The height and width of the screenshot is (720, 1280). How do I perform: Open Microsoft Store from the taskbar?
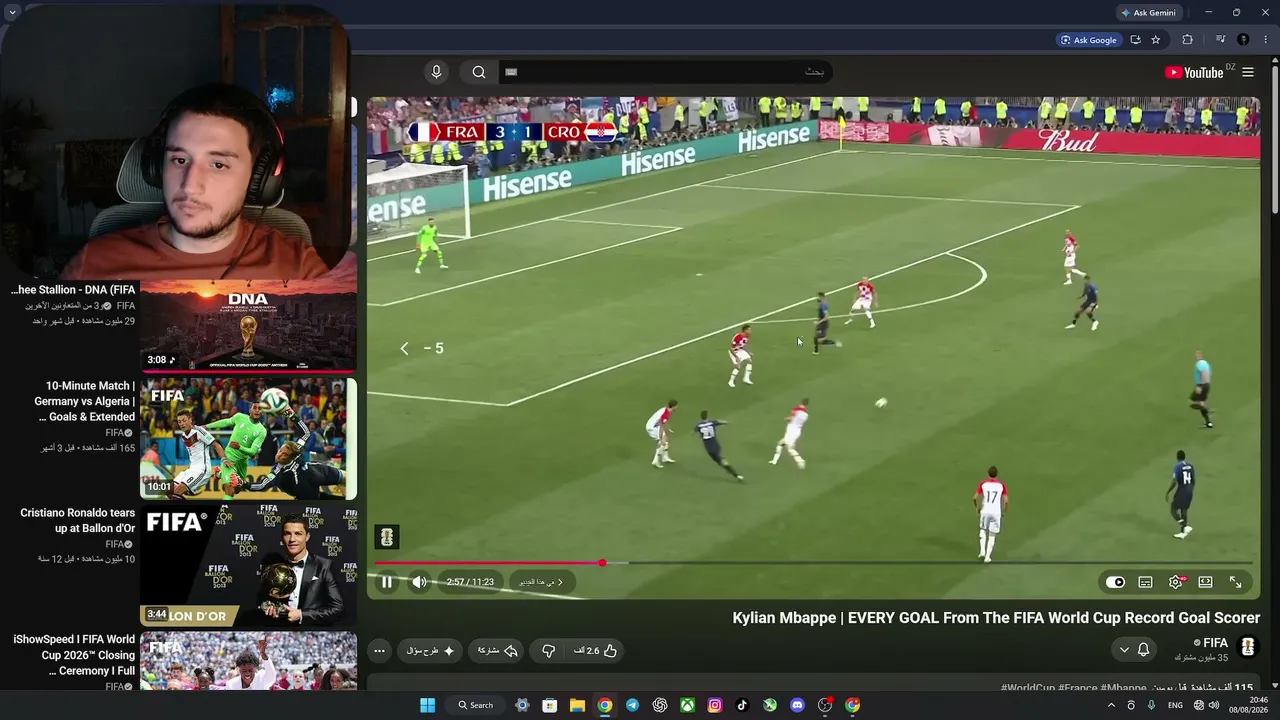tap(550, 705)
